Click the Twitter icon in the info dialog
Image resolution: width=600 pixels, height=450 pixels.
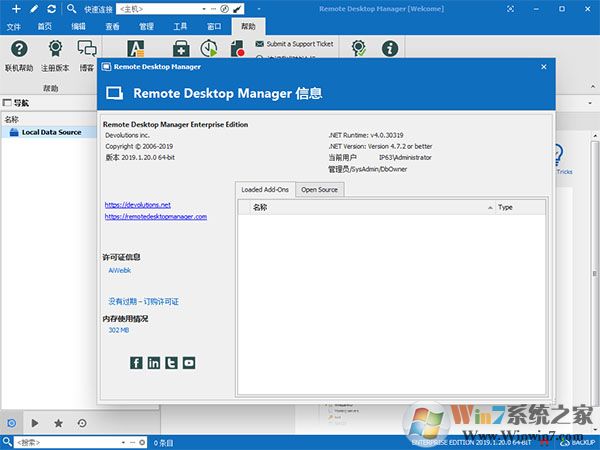[x=171, y=363]
